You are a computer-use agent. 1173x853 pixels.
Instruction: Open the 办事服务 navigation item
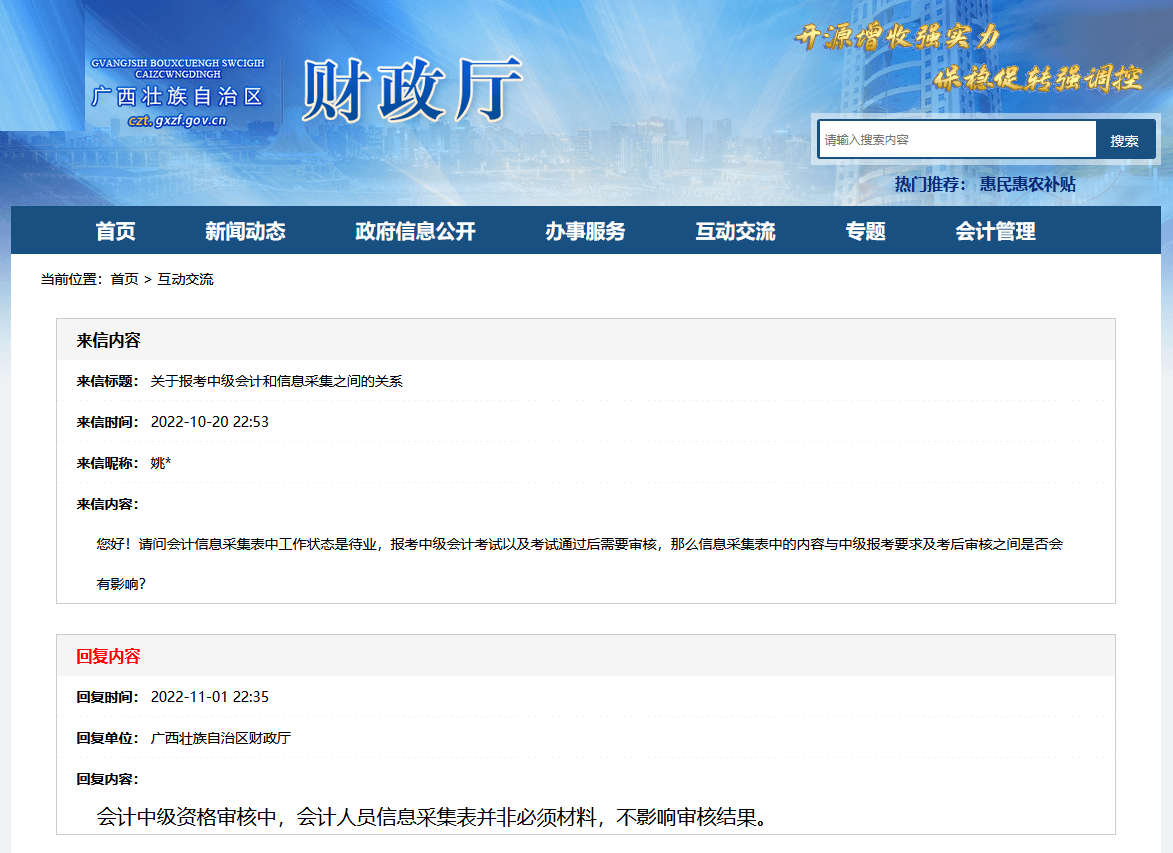[585, 231]
